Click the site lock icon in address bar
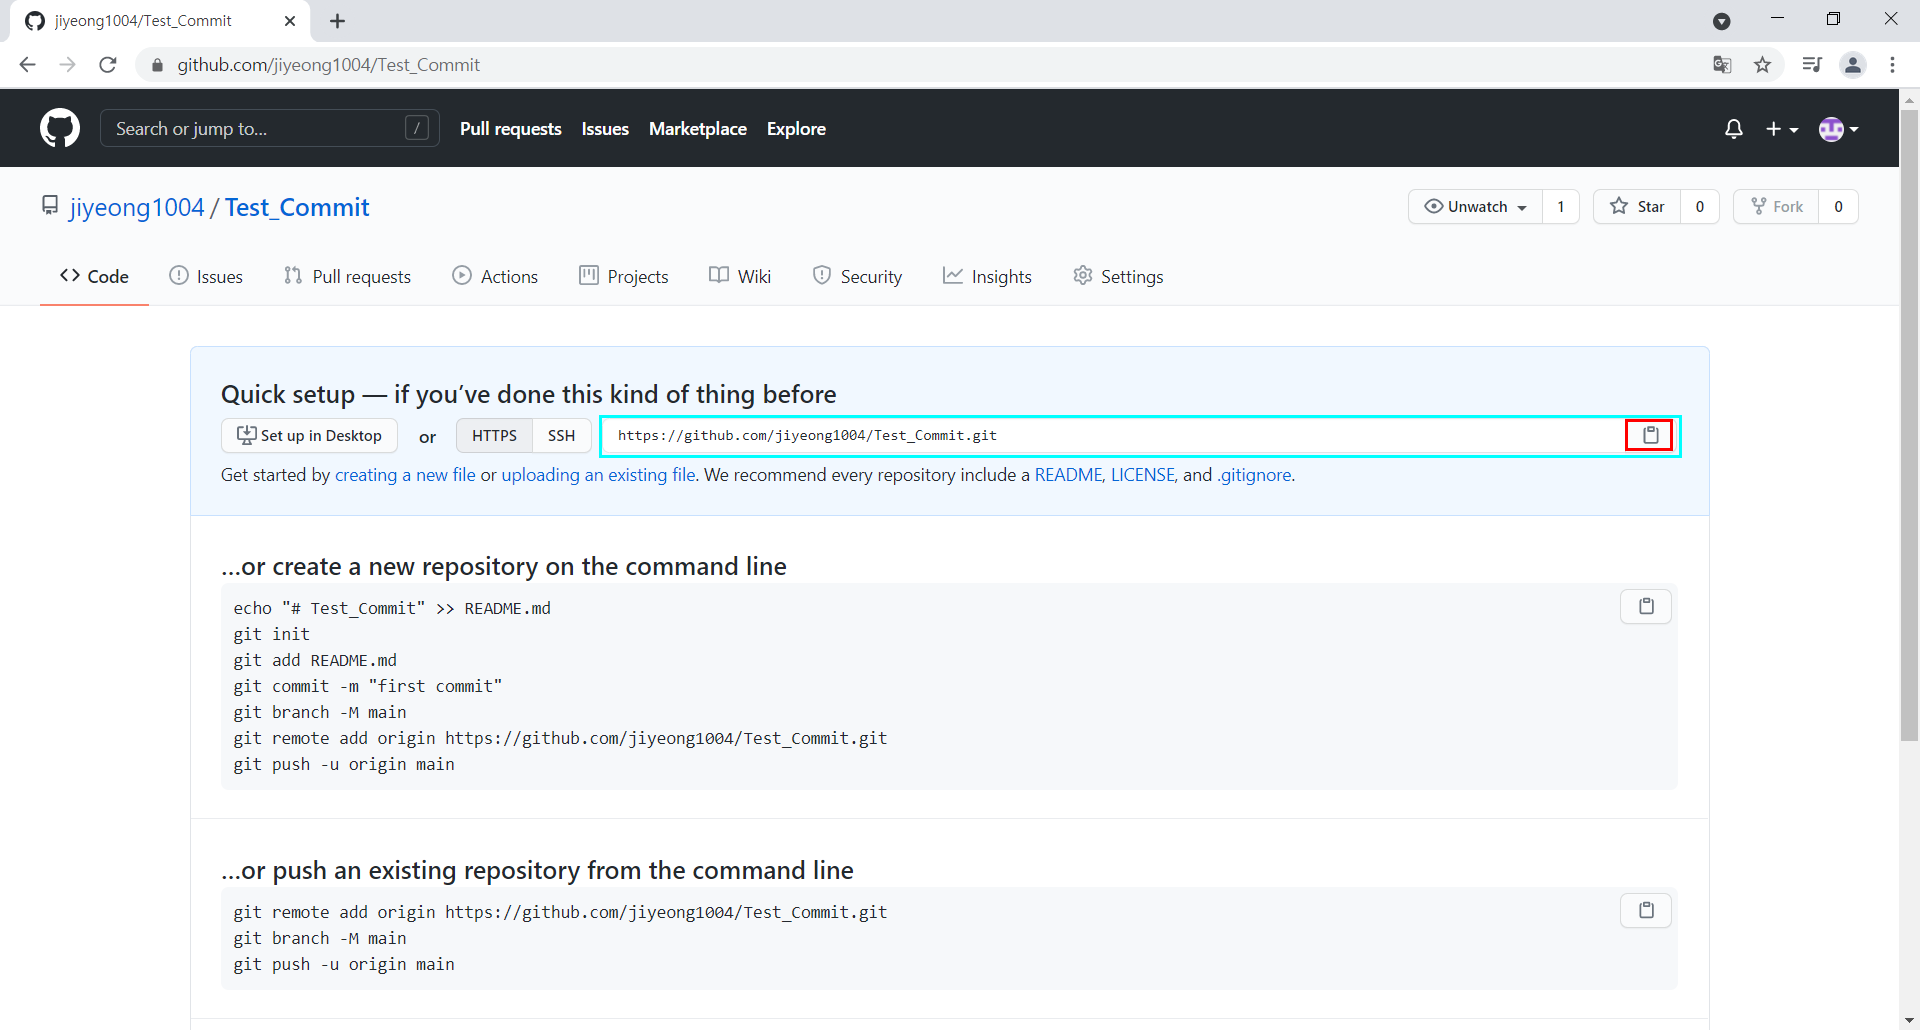The height and width of the screenshot is (1030, 1920). 157,65
